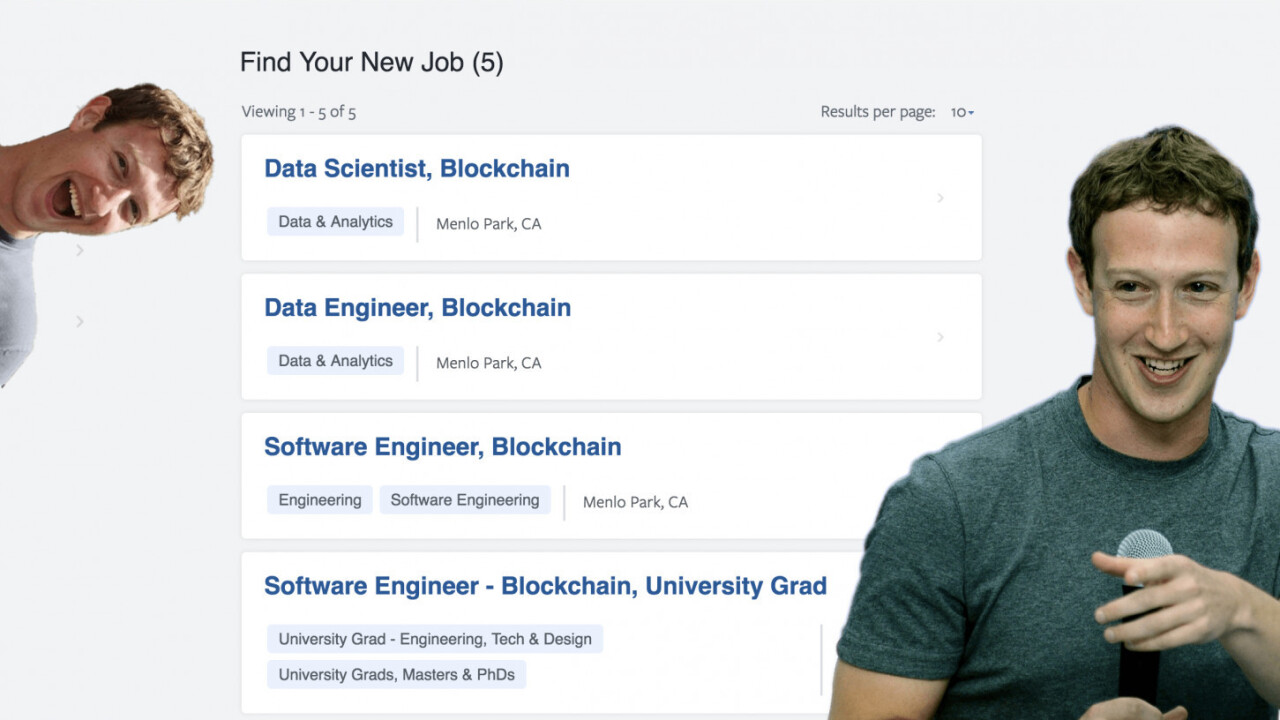Viewport: 1280px width, 720px height.
Task: Select University Grads, Masters & PhDs tag
Action: 396,675
